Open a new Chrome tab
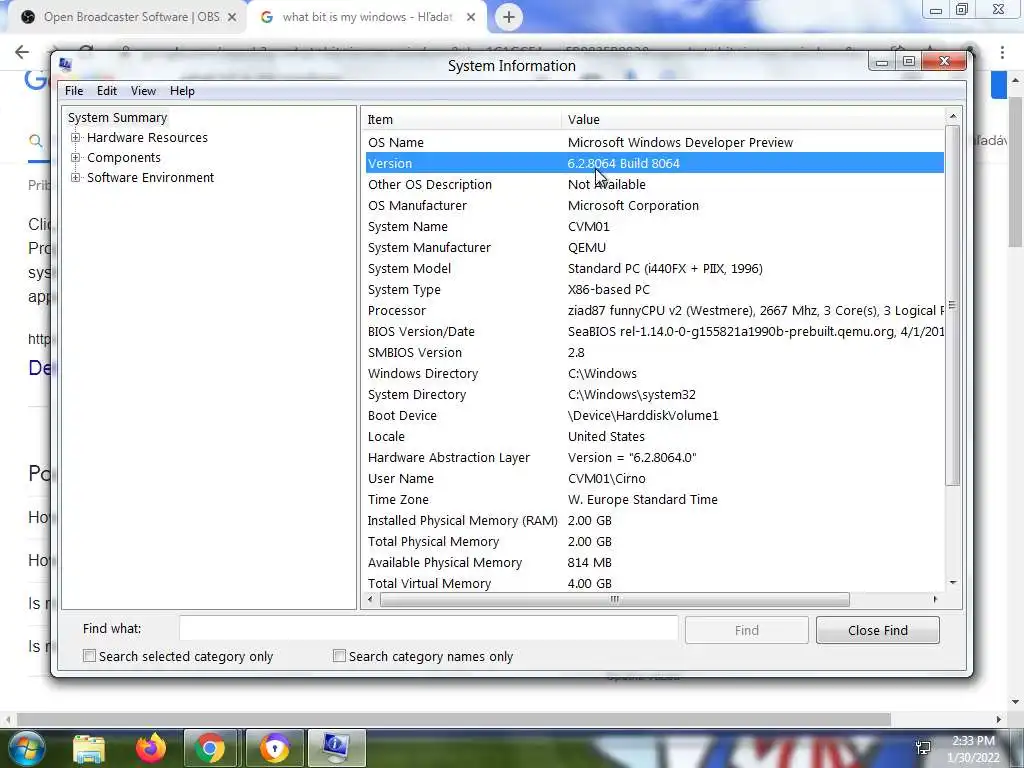Viewport: 1024px width, 768px height. (x=509, y=17)
